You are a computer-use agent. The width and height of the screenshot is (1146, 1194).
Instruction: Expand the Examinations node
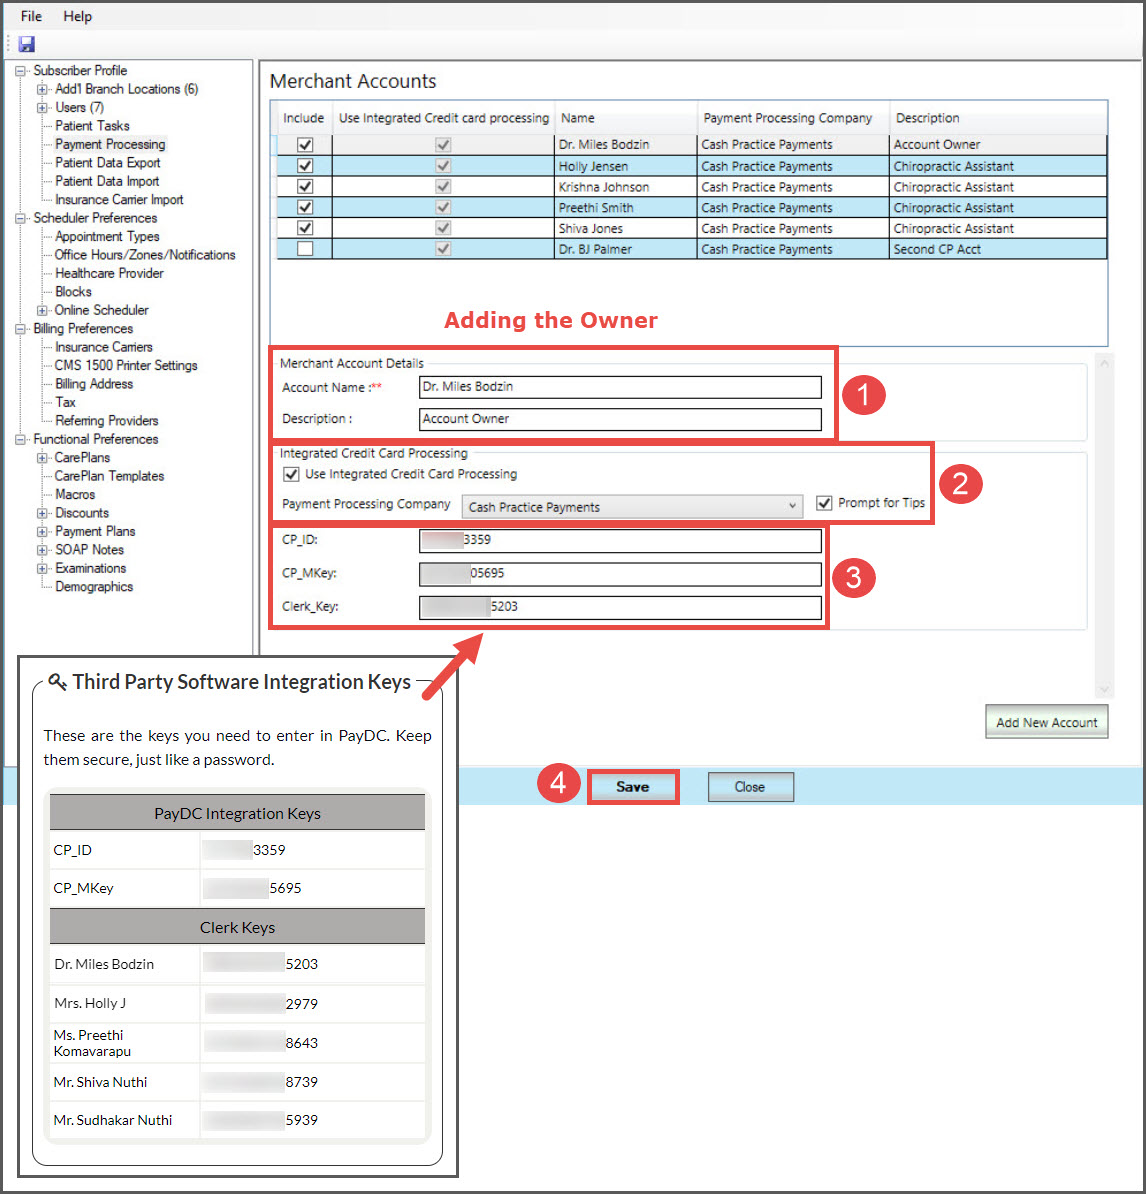43,568
